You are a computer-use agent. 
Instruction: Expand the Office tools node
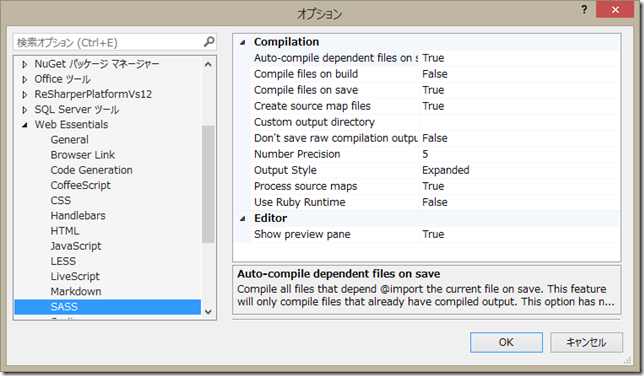25,79
